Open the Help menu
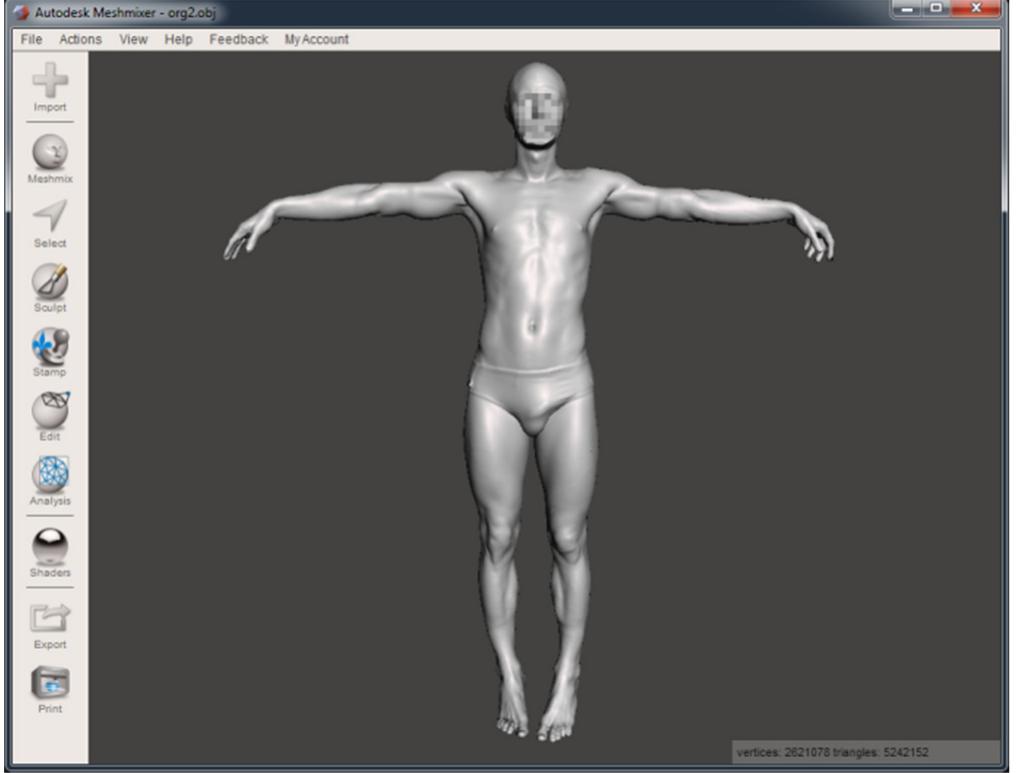 pos(178,39)
